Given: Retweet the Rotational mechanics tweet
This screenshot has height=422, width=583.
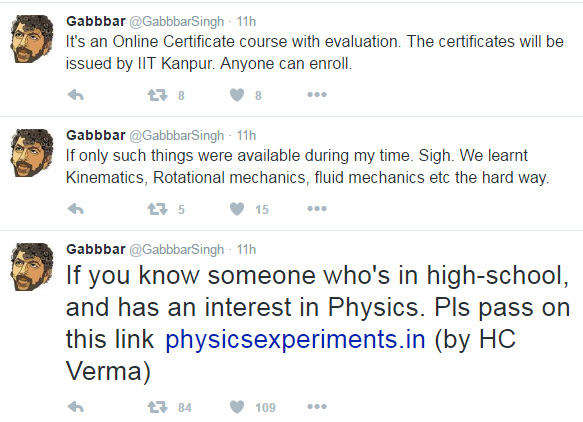Looking at the screenshot, I should point(158,209).
